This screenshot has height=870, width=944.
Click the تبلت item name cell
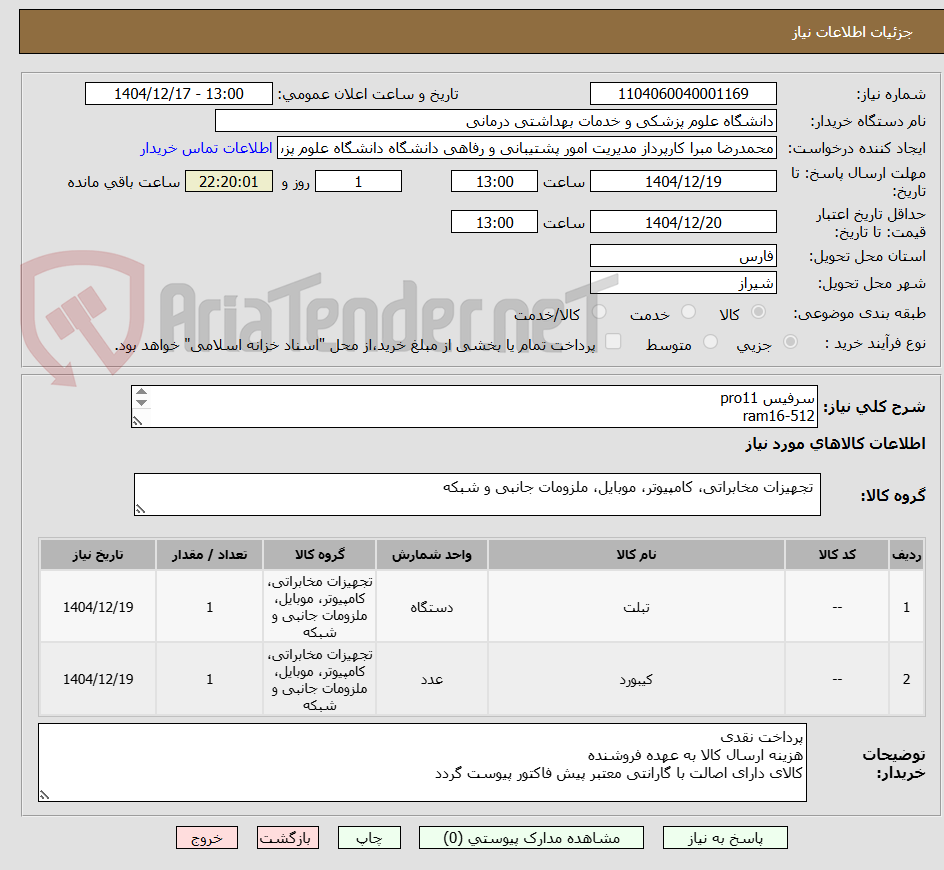point(636,607)
